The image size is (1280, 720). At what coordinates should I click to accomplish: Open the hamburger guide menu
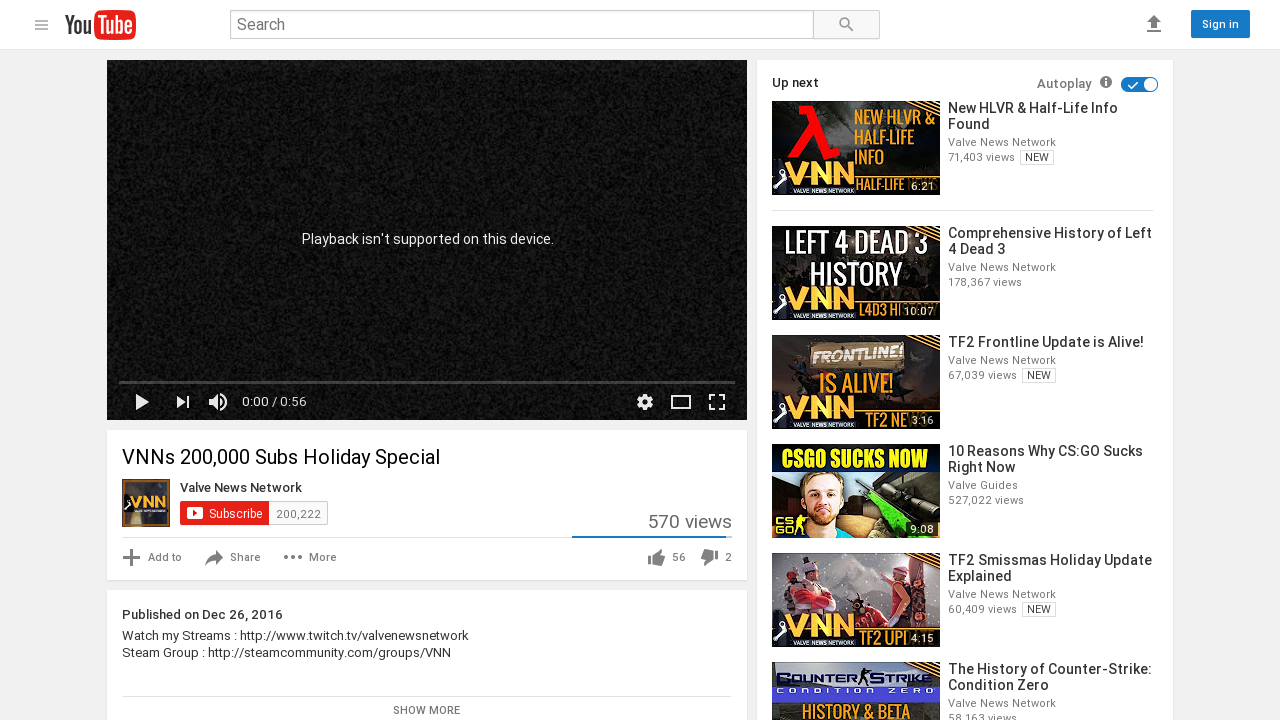coord(41,25)
